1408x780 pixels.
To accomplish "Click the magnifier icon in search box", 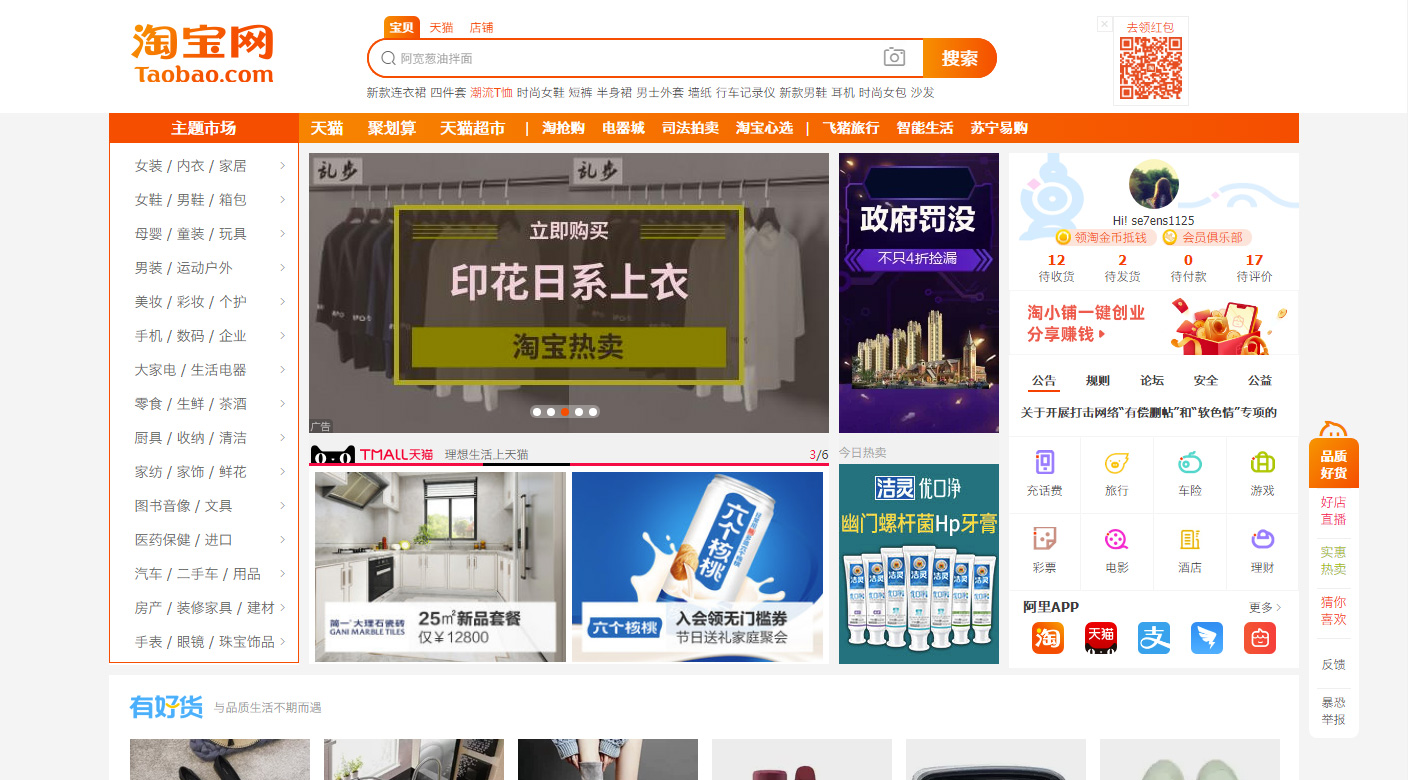I will 388,58.
